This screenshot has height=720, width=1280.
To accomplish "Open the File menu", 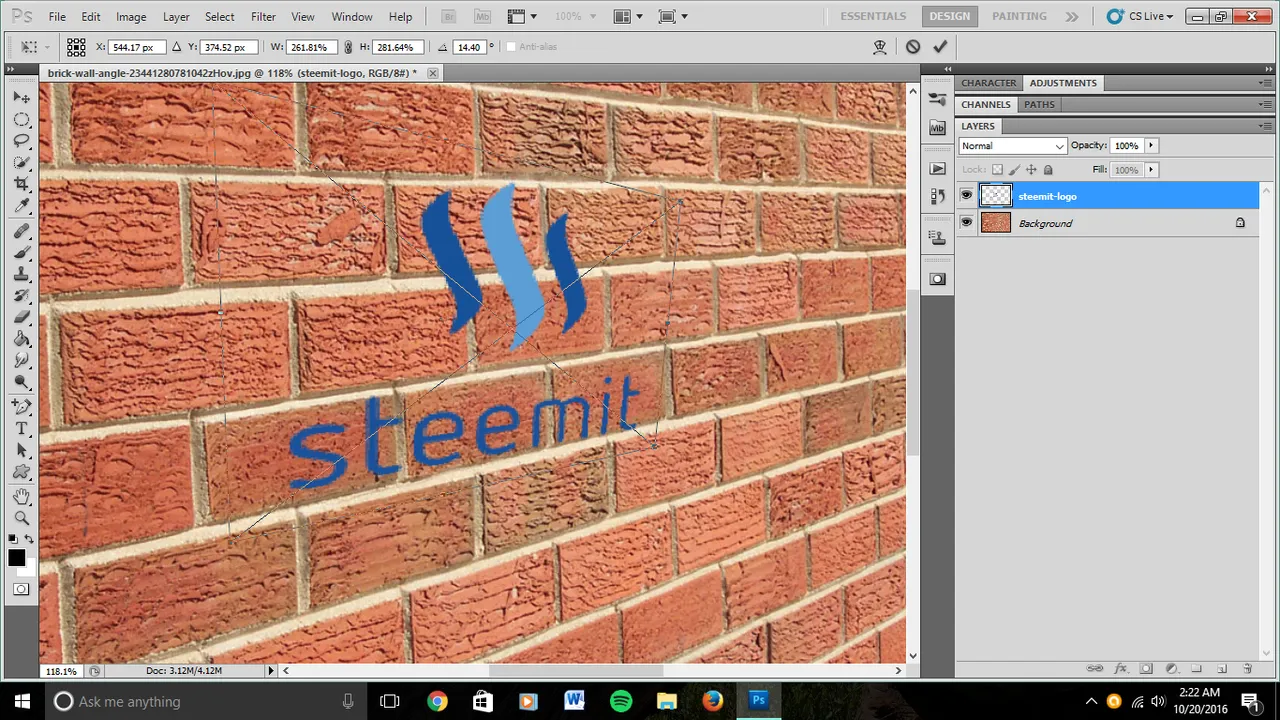I will click(x=57, y=17).
